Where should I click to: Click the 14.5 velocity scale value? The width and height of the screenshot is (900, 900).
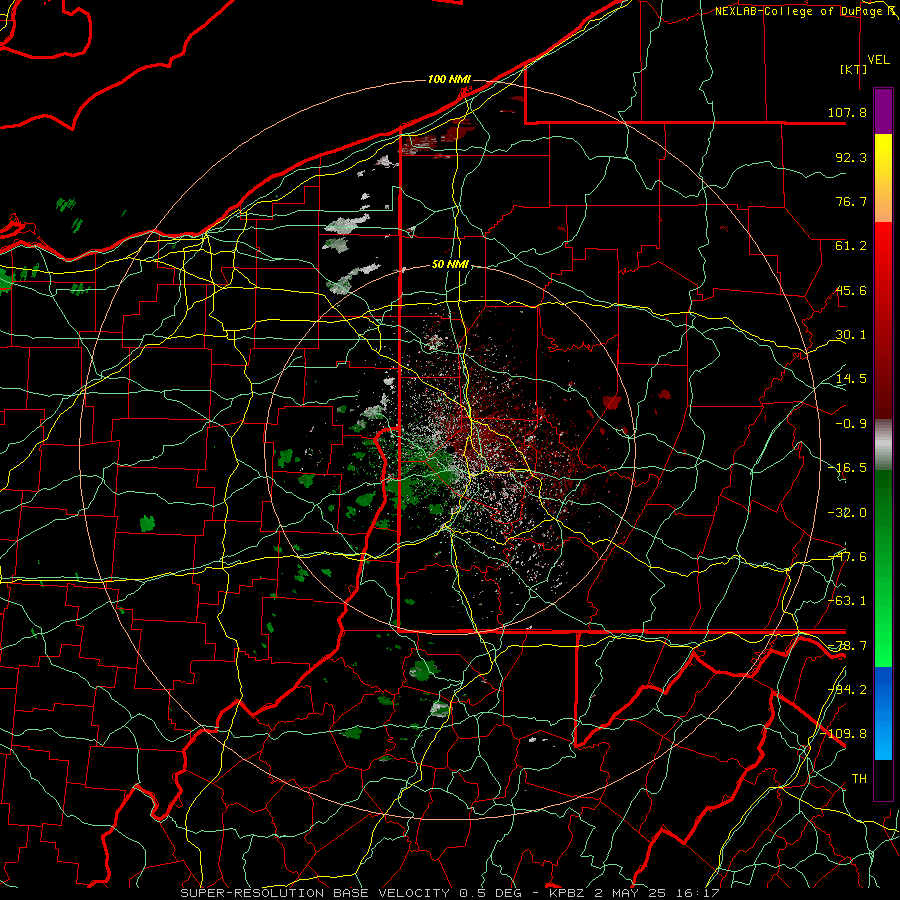point(851,379)
